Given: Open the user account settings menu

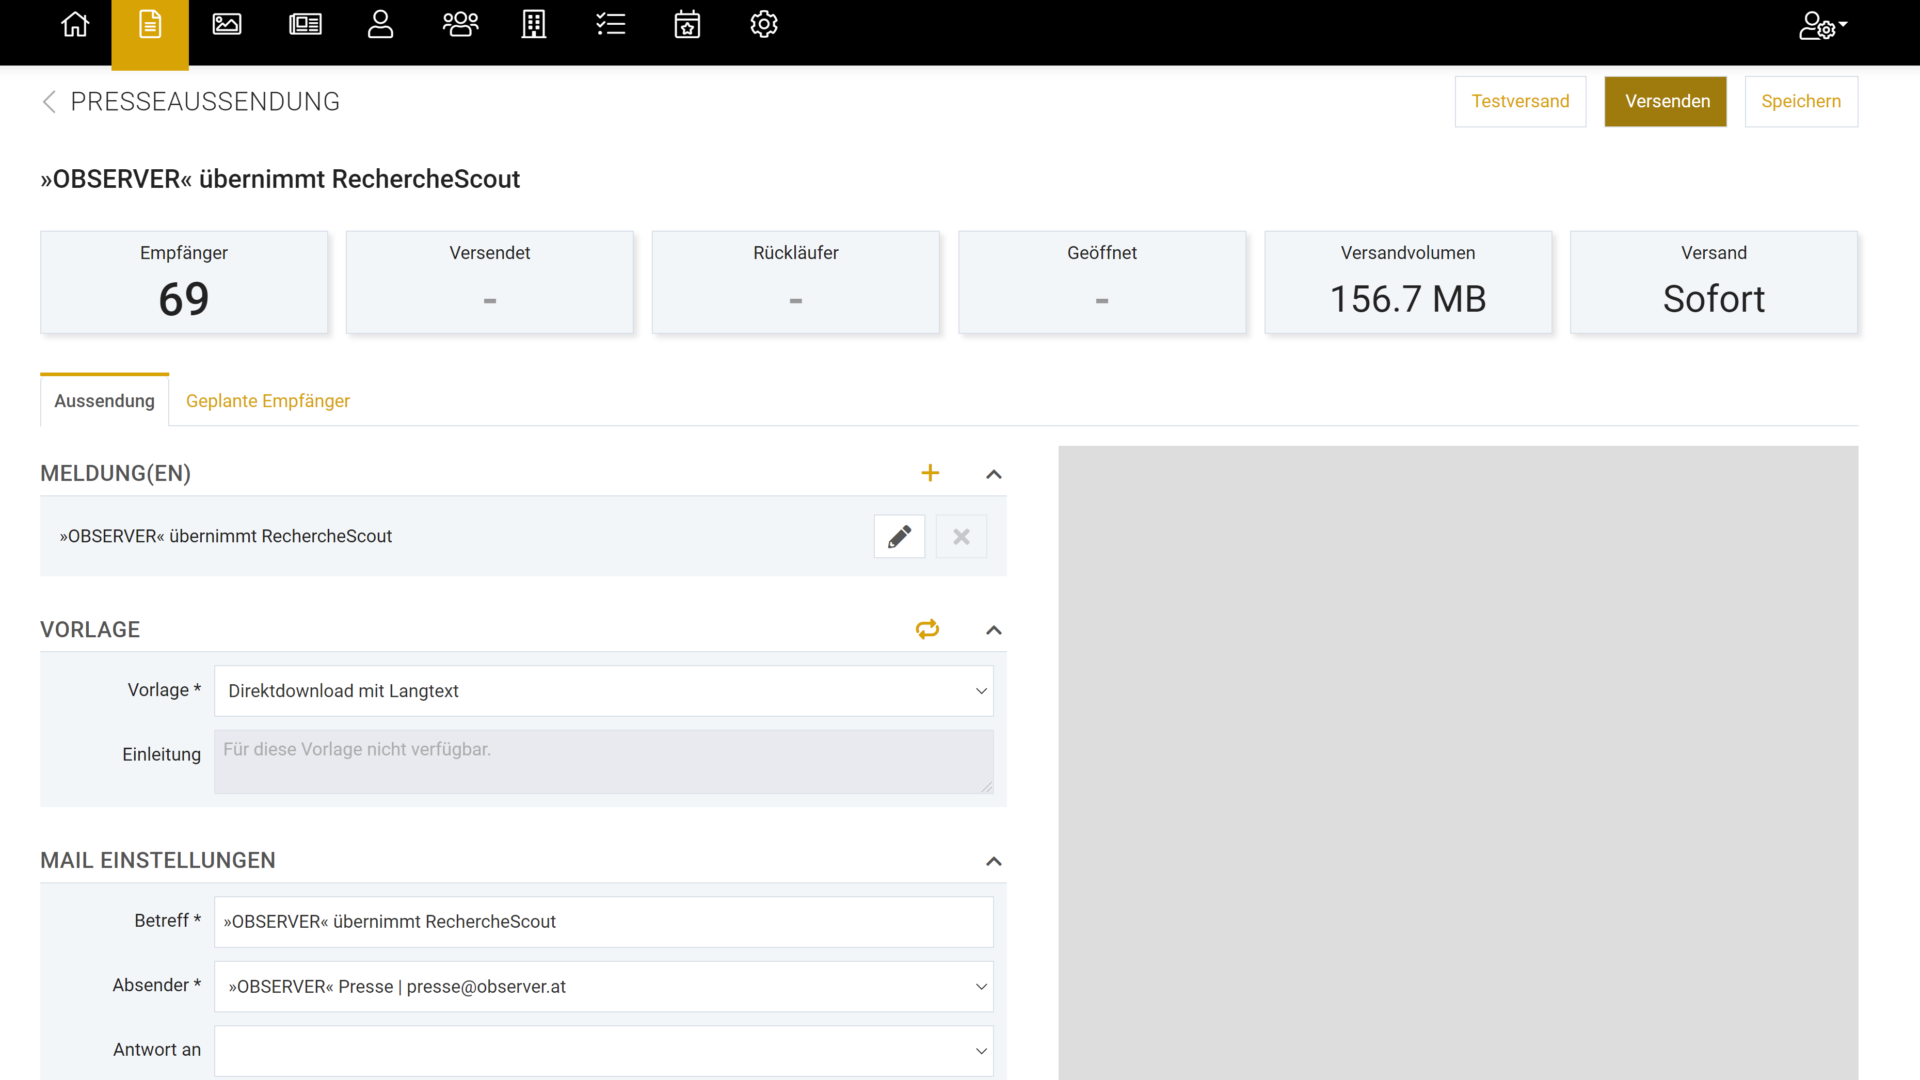Looking at the screenshot, I should [x=1822, y=25].
